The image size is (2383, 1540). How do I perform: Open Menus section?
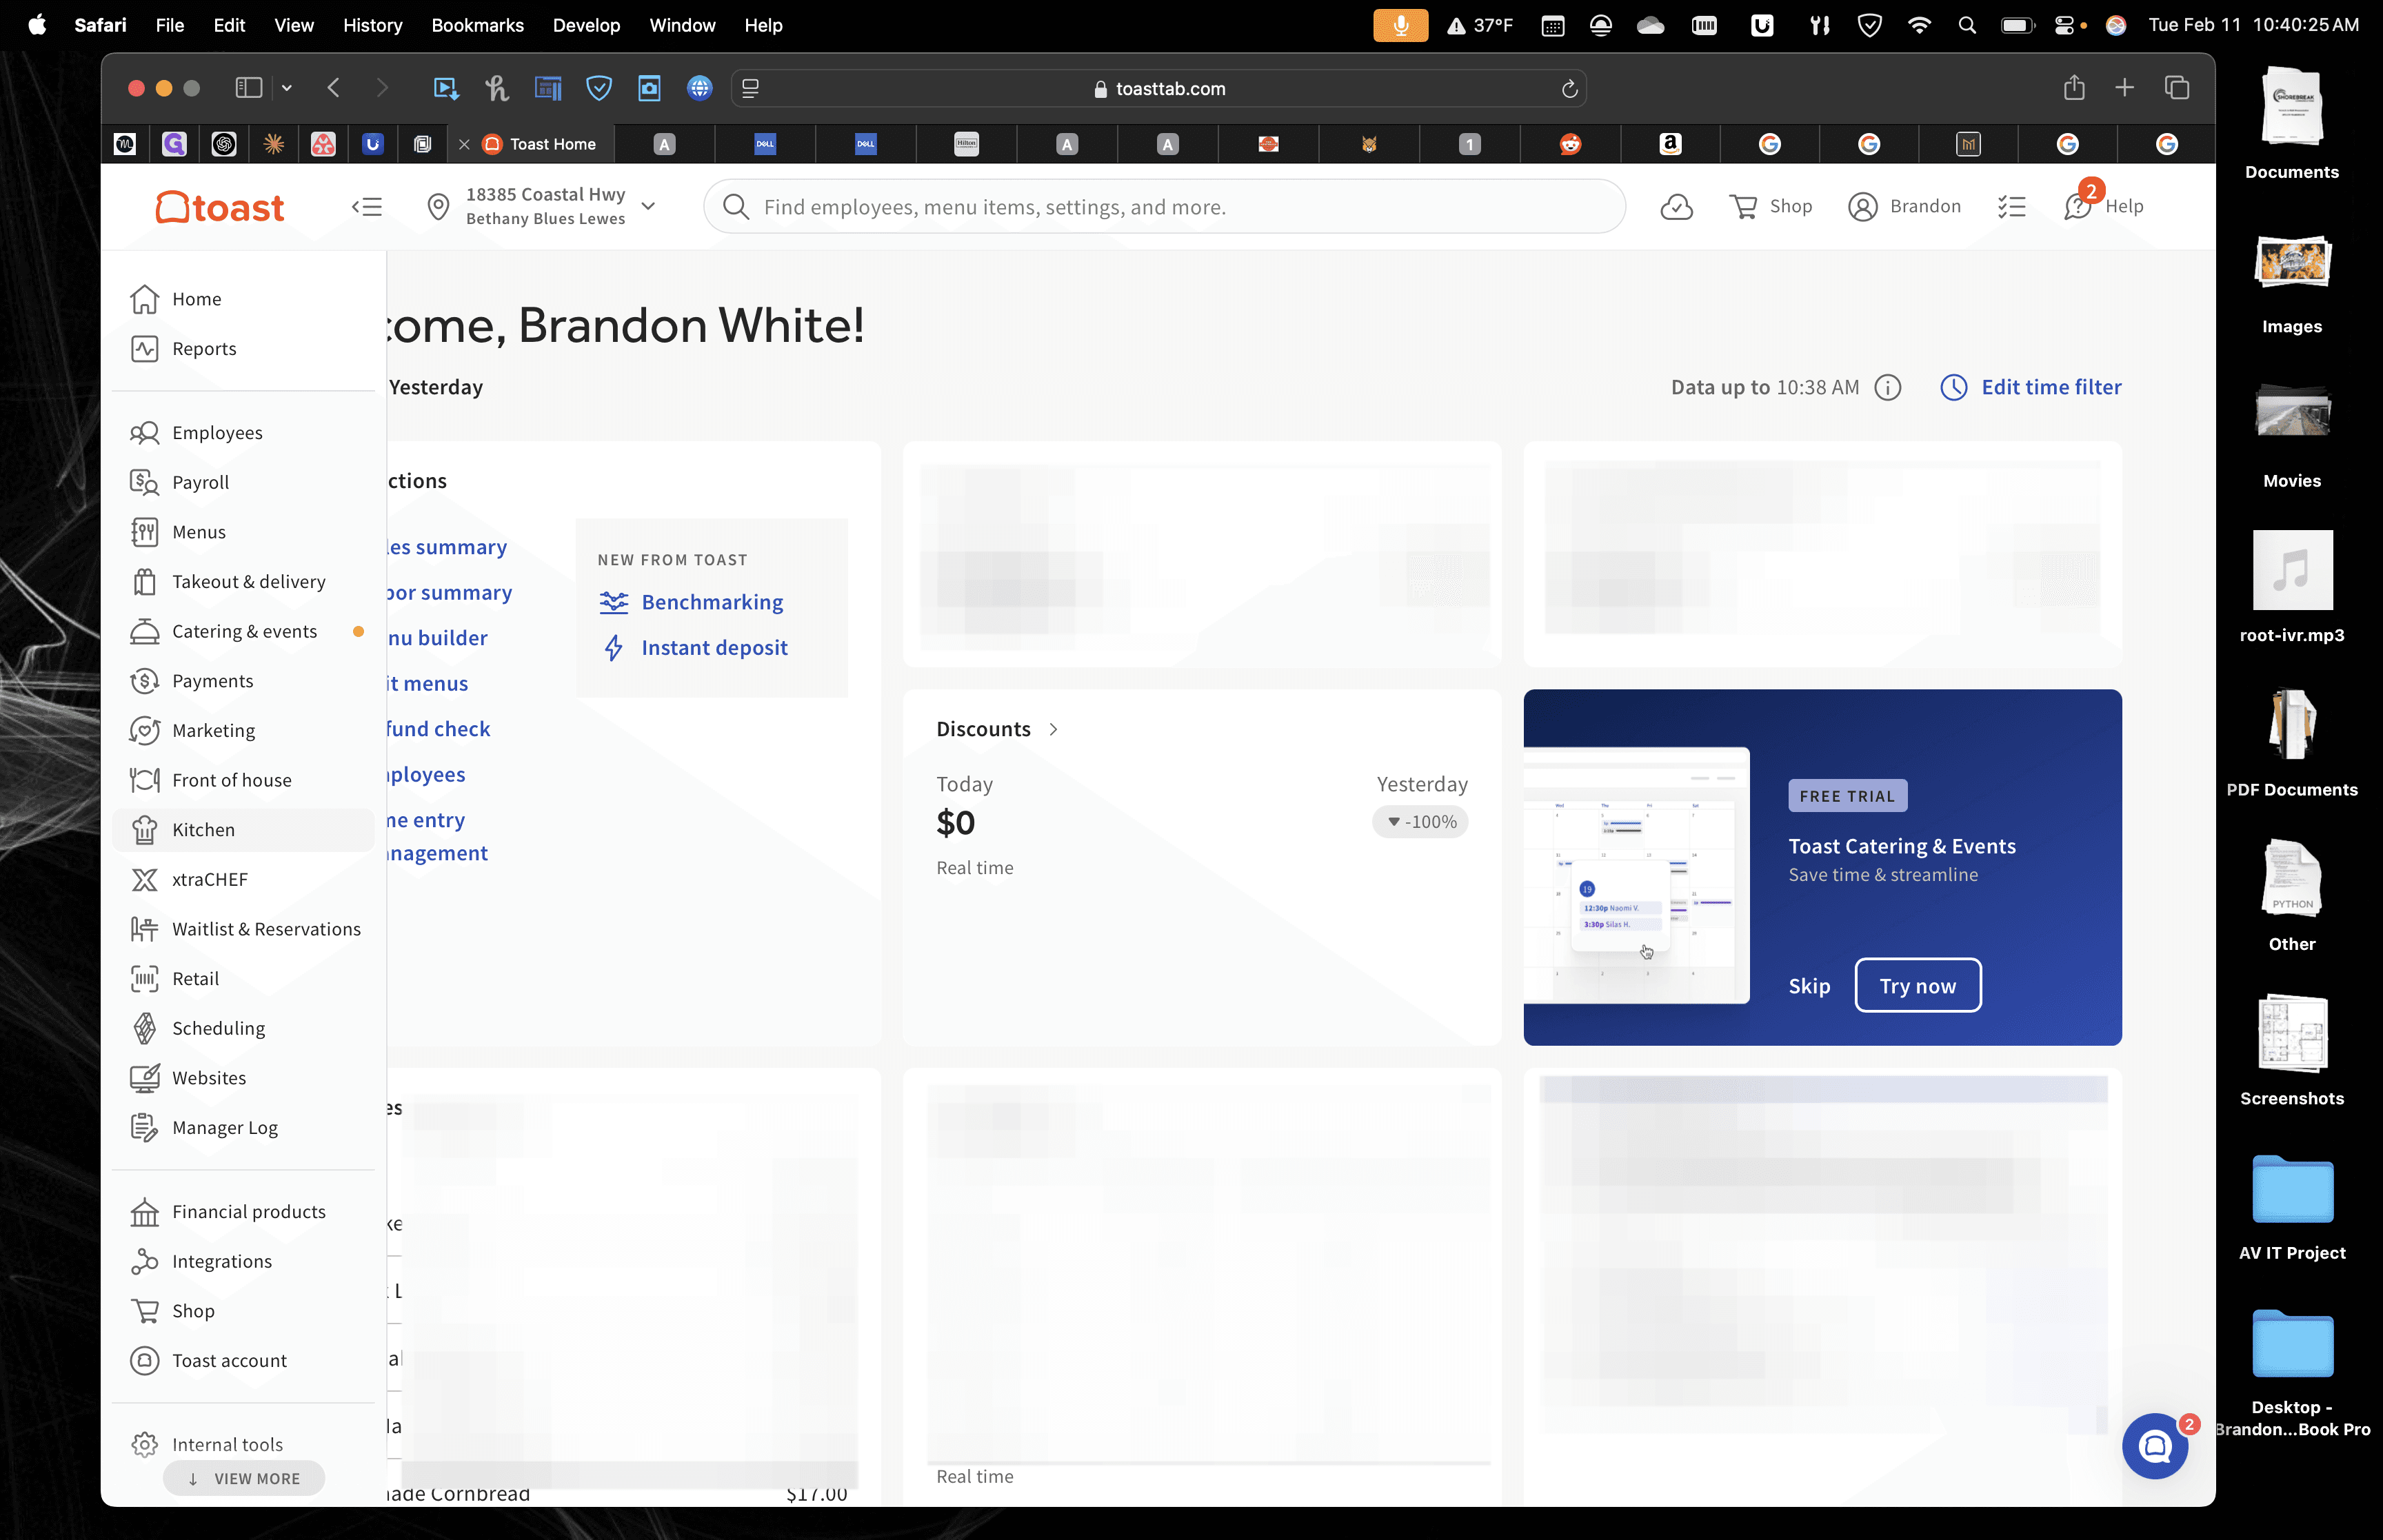coord(243,531)
